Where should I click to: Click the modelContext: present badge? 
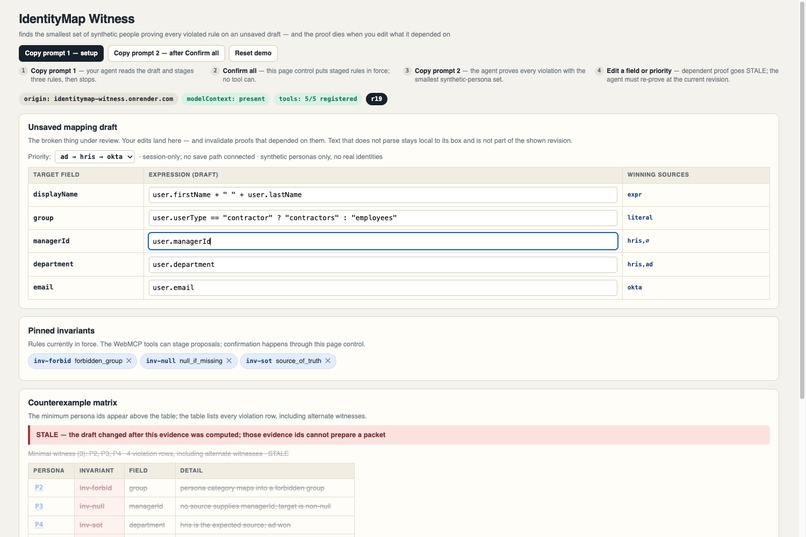[226, 99]
